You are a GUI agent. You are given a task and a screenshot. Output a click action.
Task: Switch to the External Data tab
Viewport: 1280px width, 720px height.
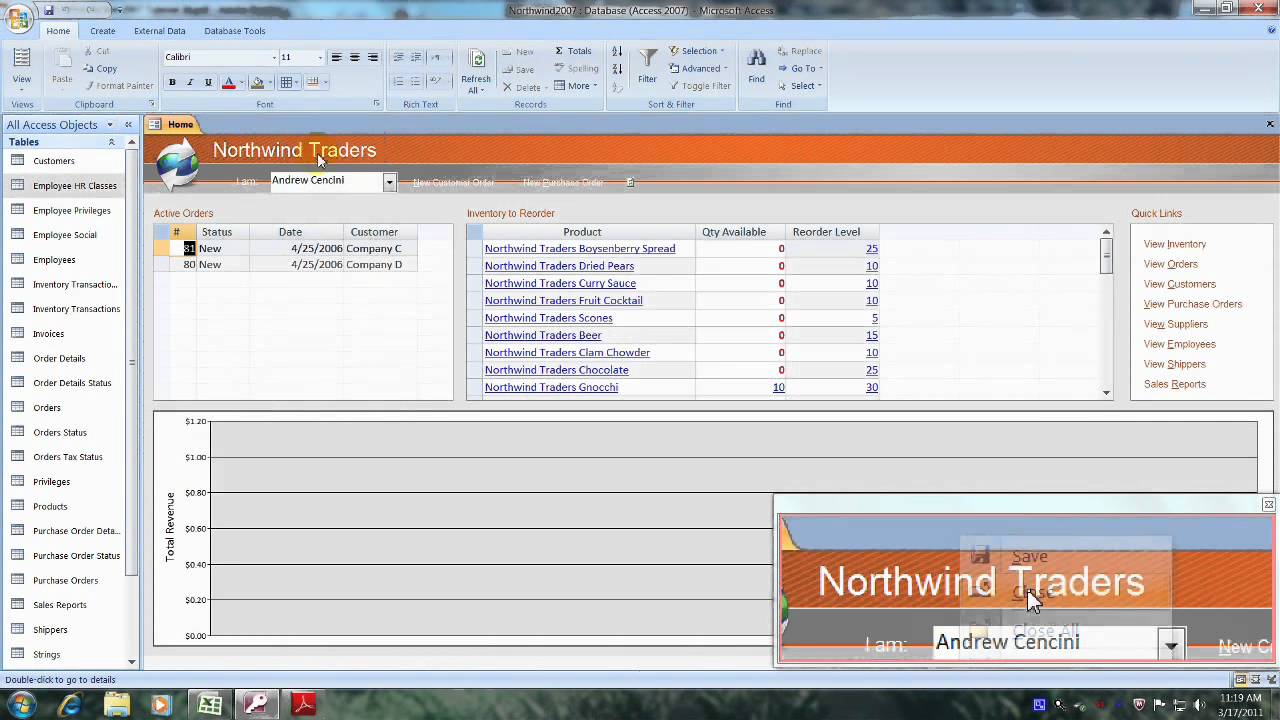(x=159, y=31)
